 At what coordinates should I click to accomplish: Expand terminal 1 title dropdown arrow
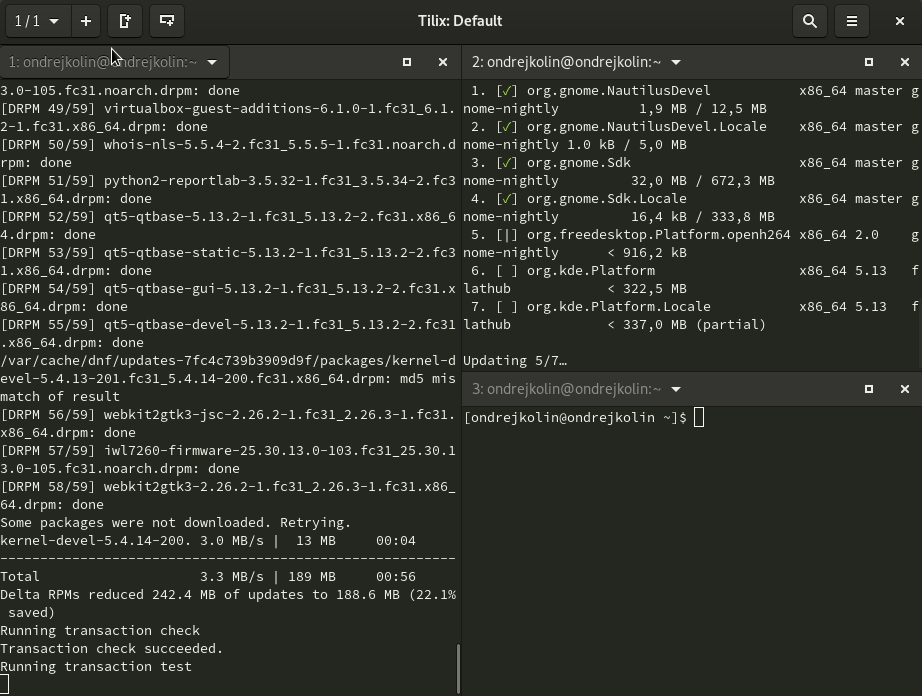click(x=211, y=62)
